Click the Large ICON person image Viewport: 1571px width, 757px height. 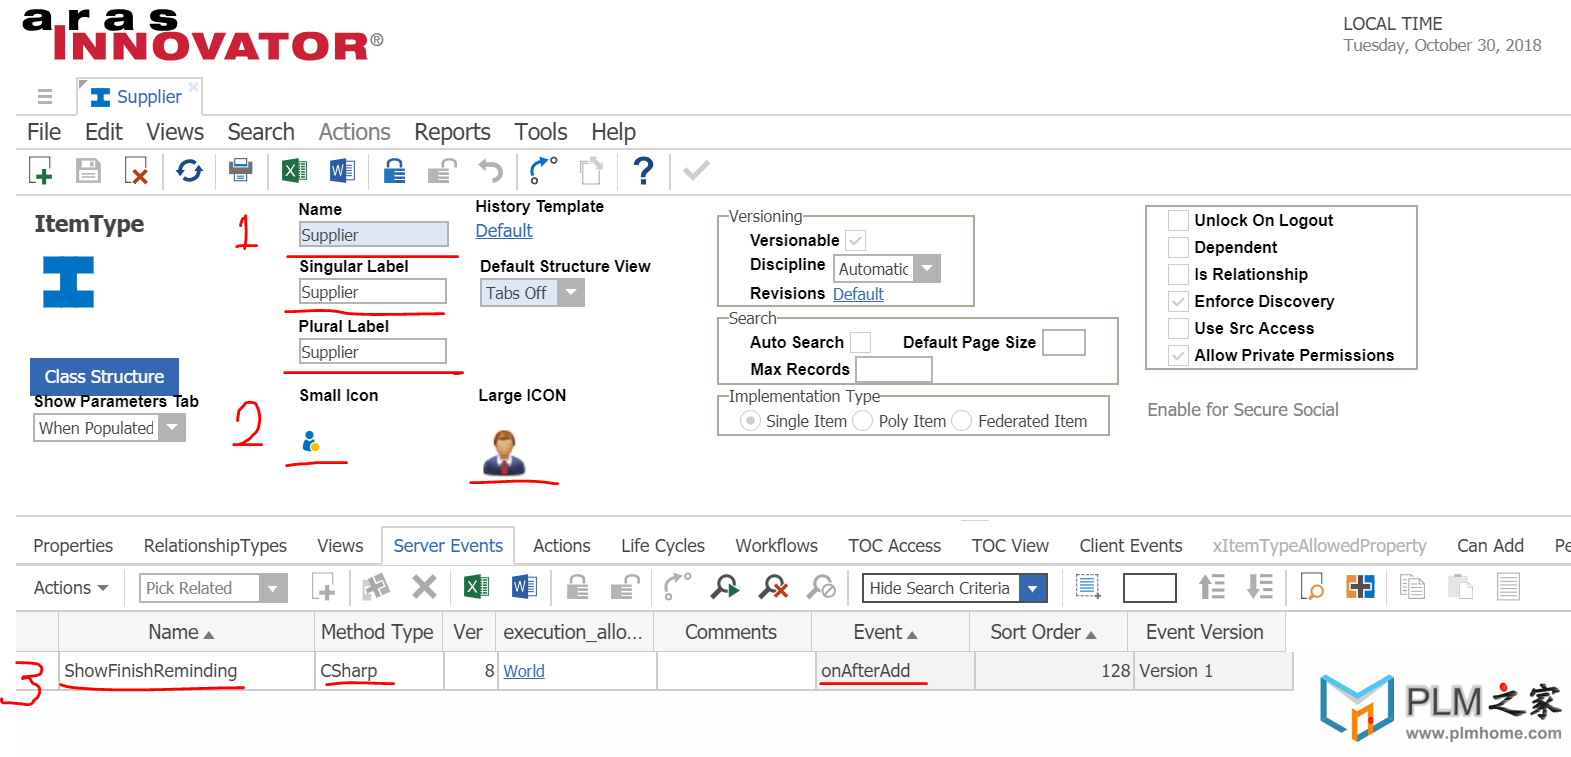coord(505,452)
